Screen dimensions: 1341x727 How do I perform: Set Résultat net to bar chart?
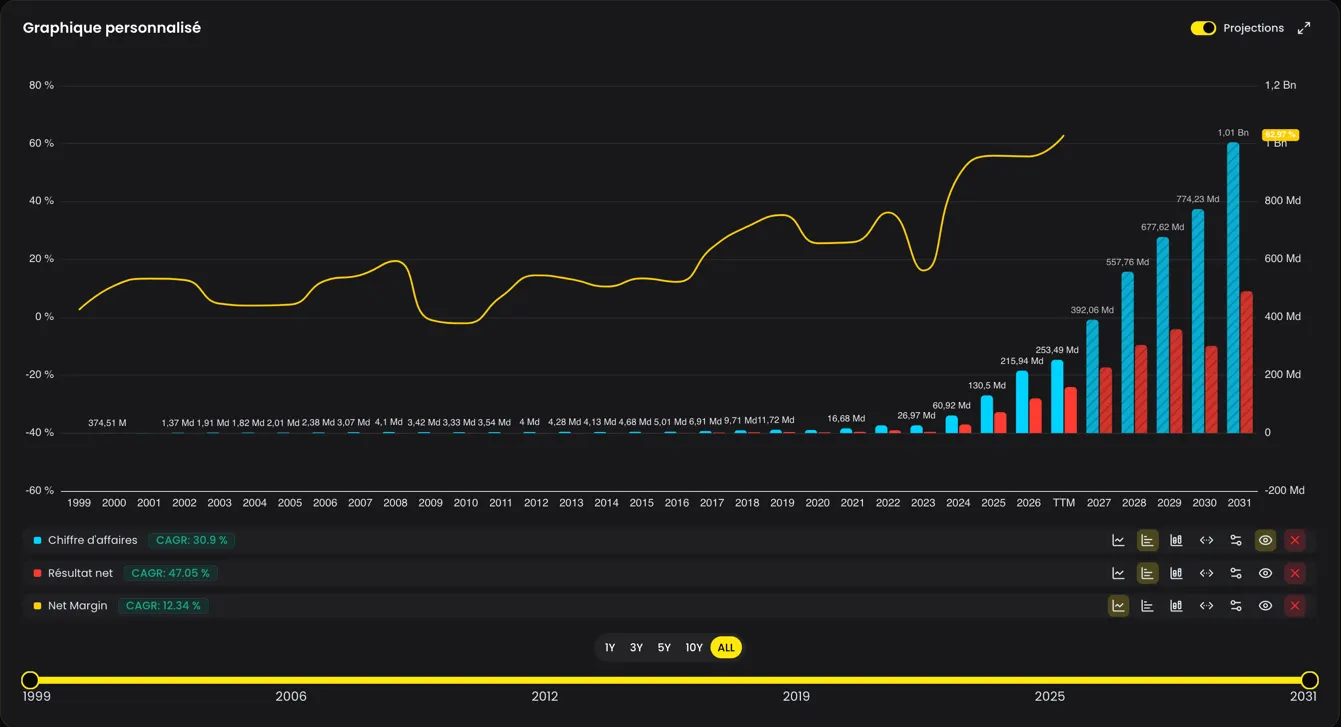pyautogui.click(x=1147, y=573)
